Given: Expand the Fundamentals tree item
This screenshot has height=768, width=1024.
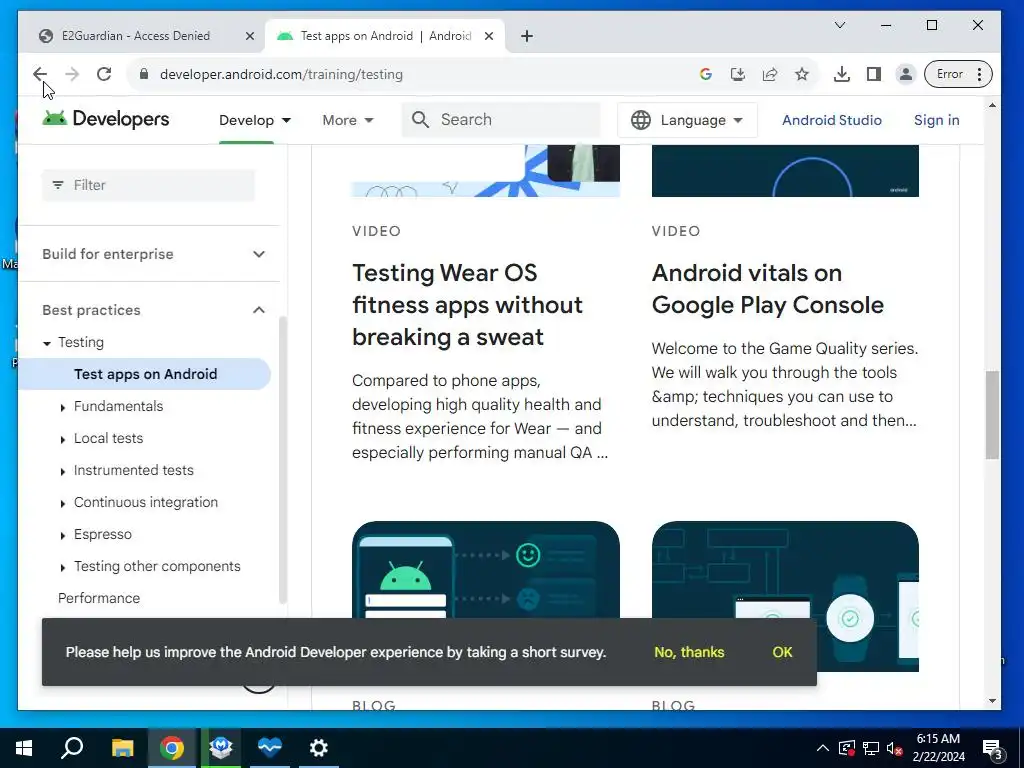Looking at the screenshot, I should (62, 408).
